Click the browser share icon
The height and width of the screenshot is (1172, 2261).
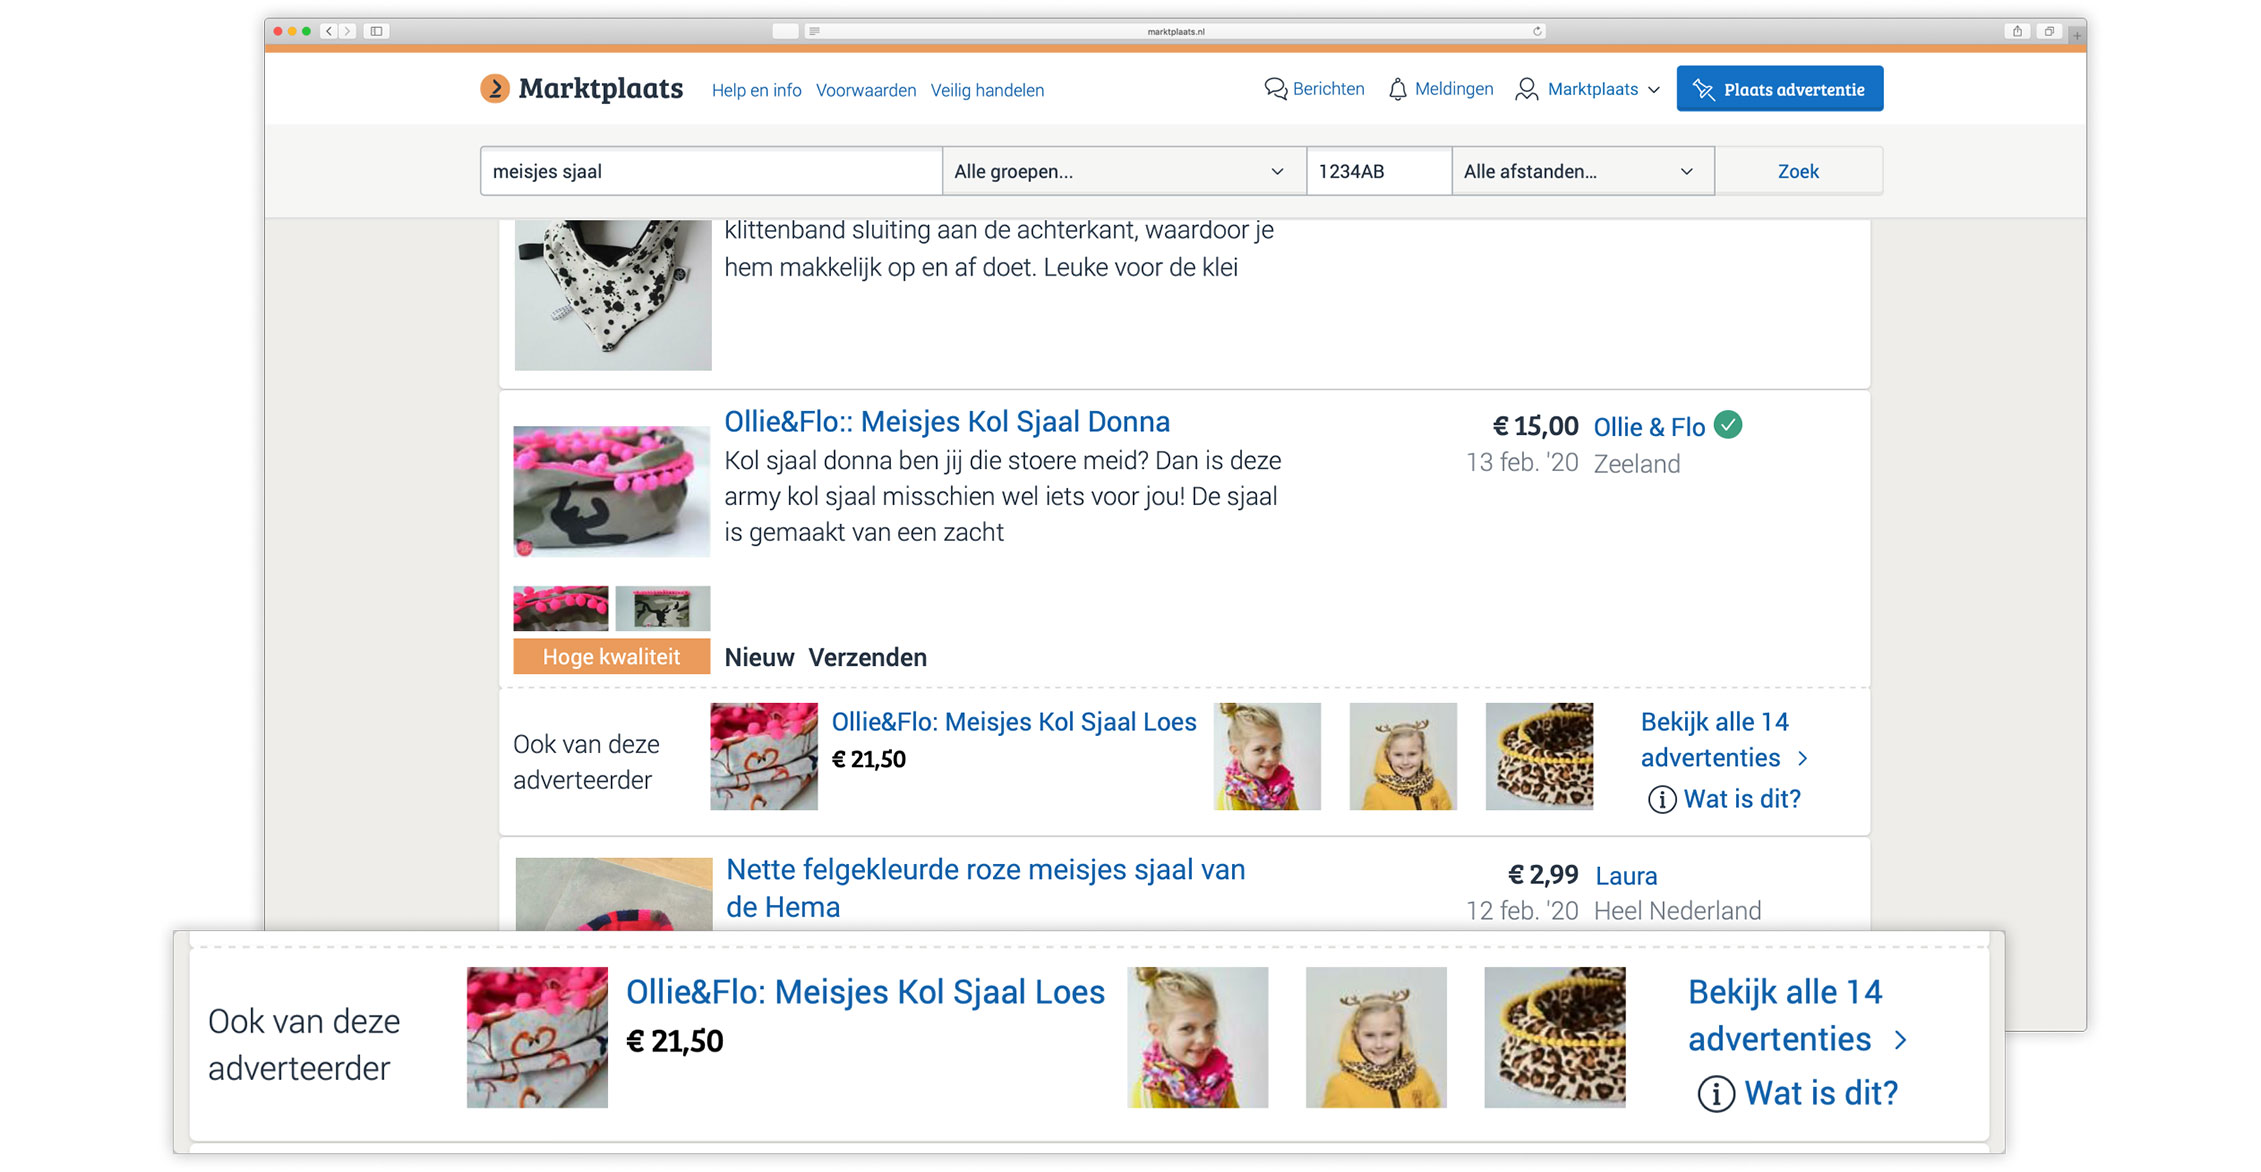(2017, 31)
